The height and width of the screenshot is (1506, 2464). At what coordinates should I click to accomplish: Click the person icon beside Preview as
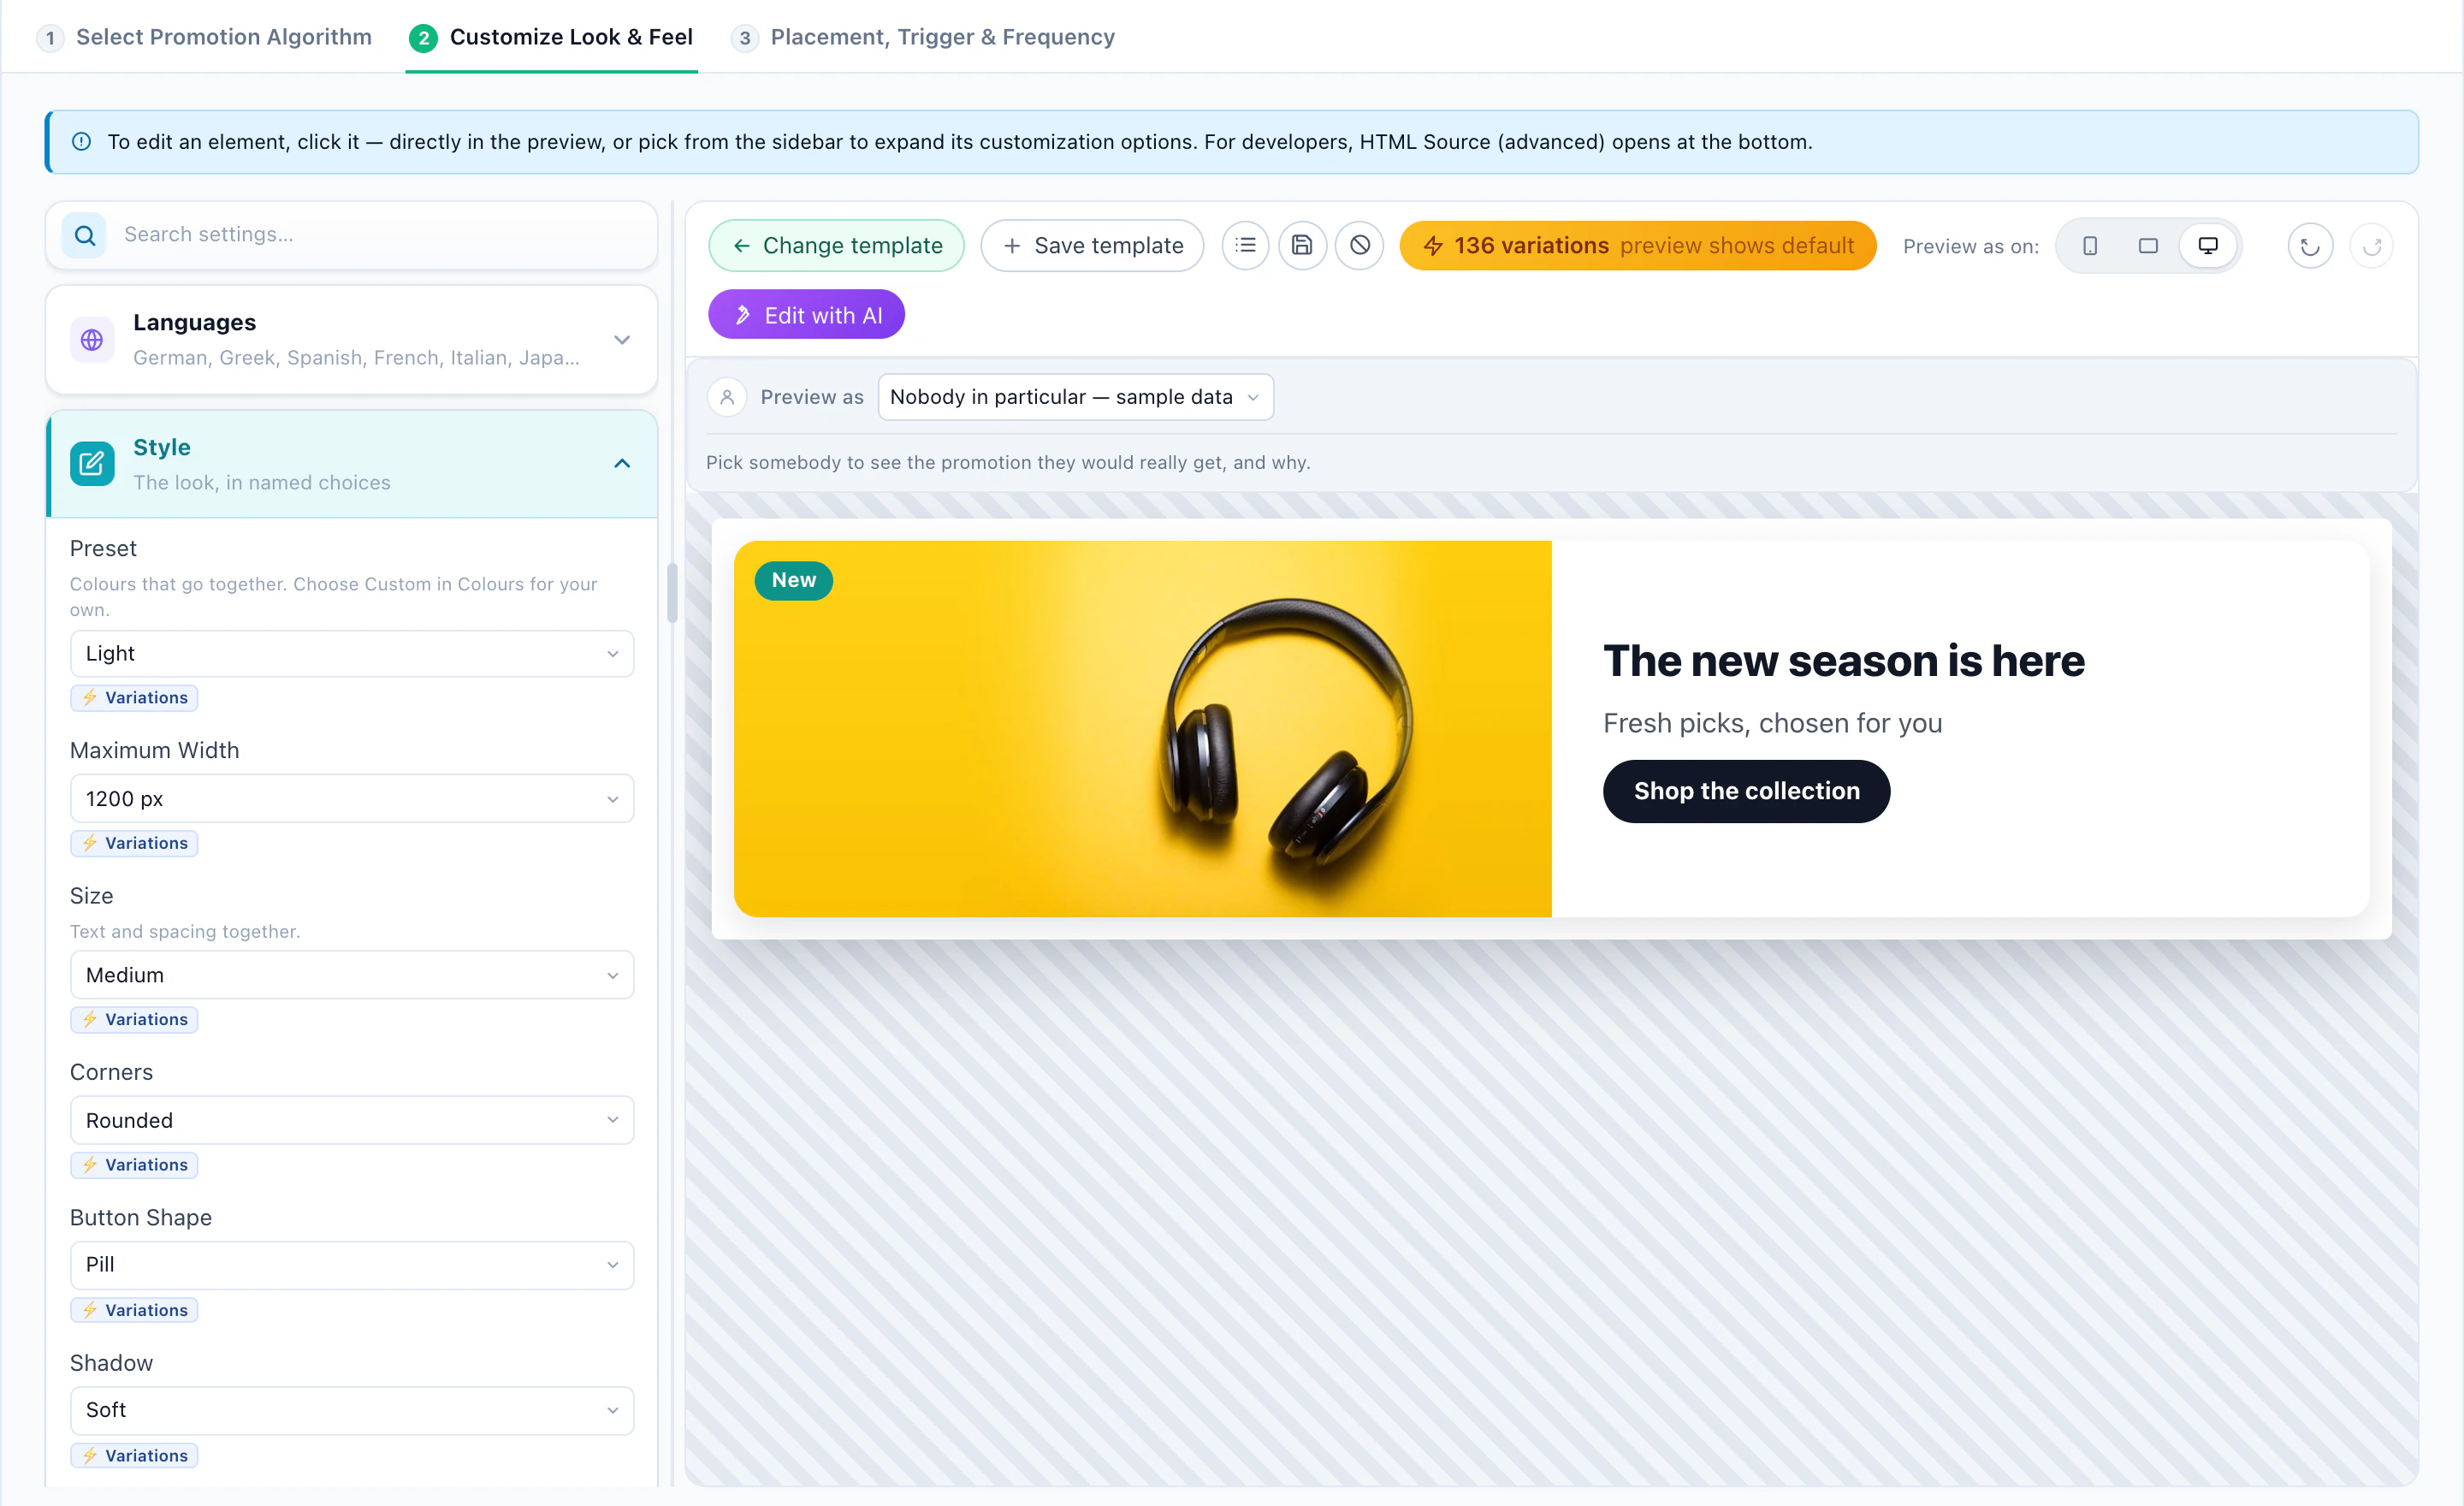[727, 397]
